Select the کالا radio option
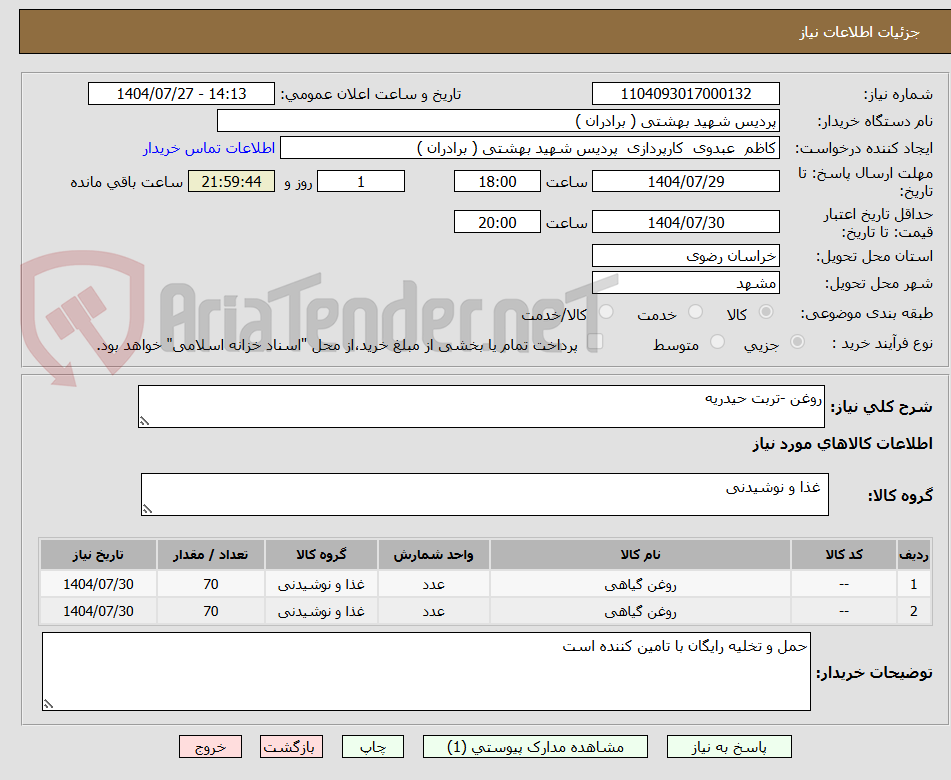Screen dimensions: 951x780 pyautogui.click(x=767, y=312)
